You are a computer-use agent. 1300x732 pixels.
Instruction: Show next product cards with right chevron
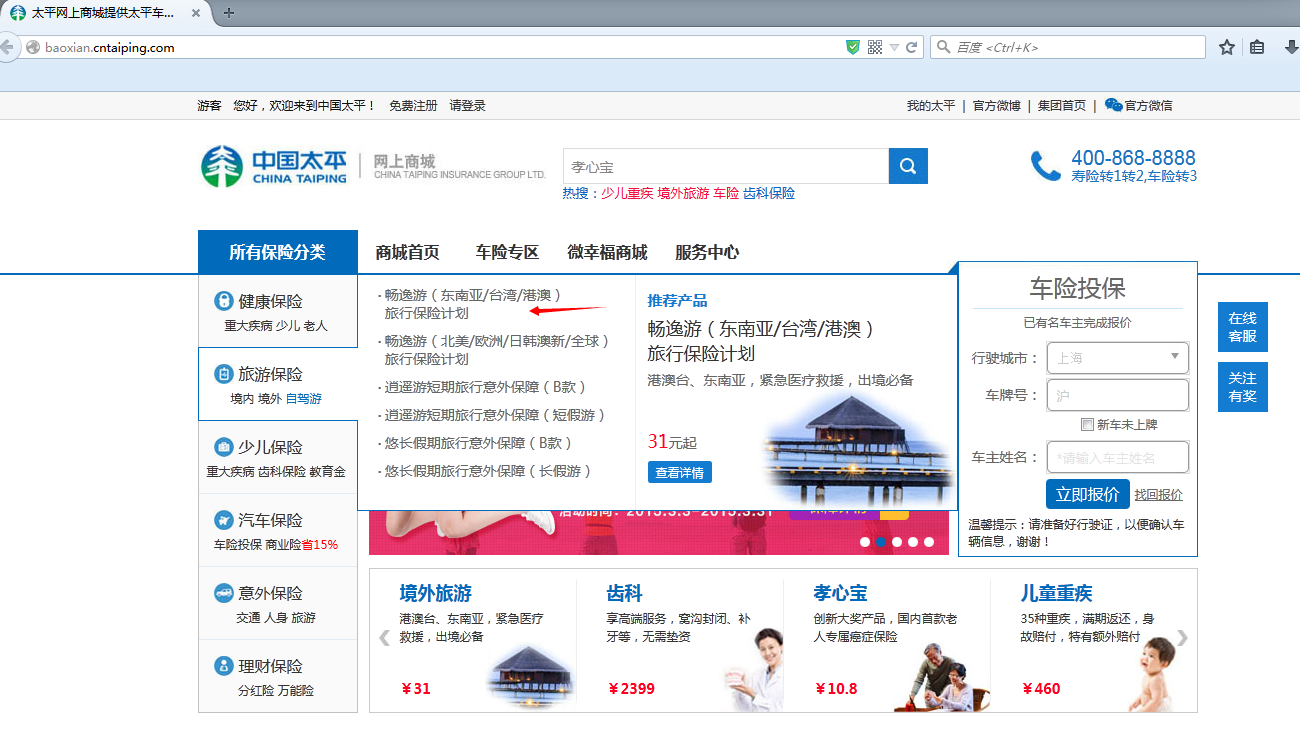[x=1182, y=638]
